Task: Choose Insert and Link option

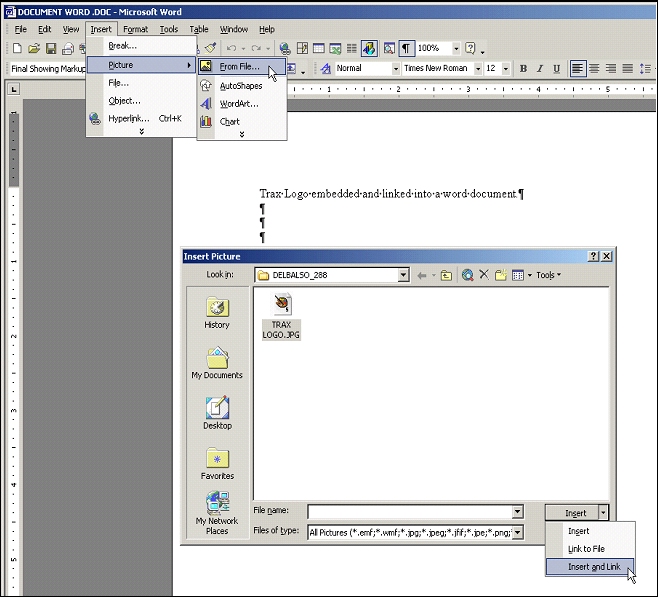Action: pos(590,567)
